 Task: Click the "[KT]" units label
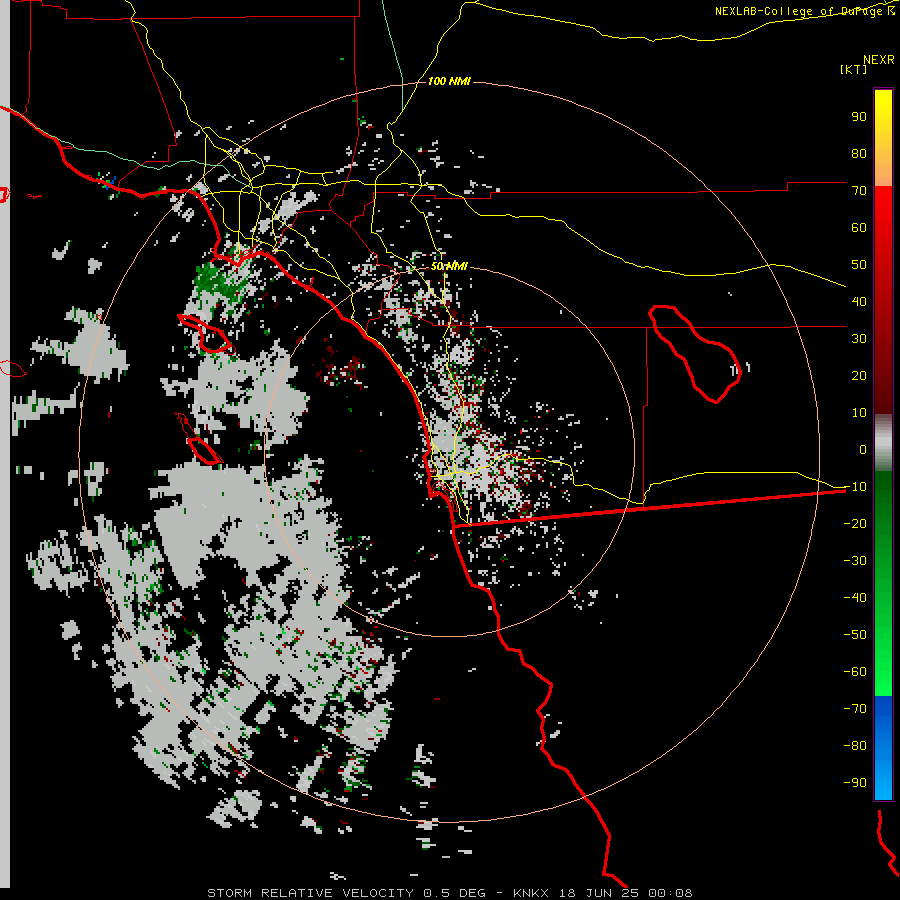coord(853,69)
